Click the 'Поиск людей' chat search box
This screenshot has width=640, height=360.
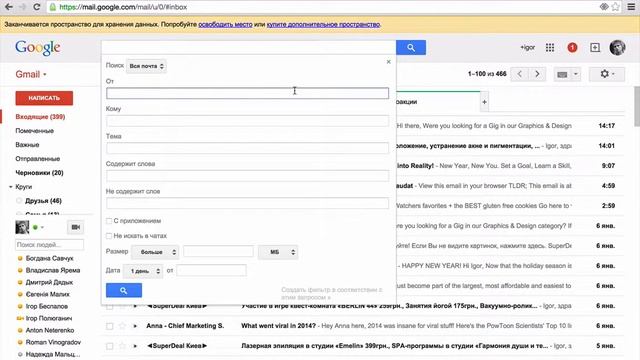pyautogui.click(x=49, y=244)
